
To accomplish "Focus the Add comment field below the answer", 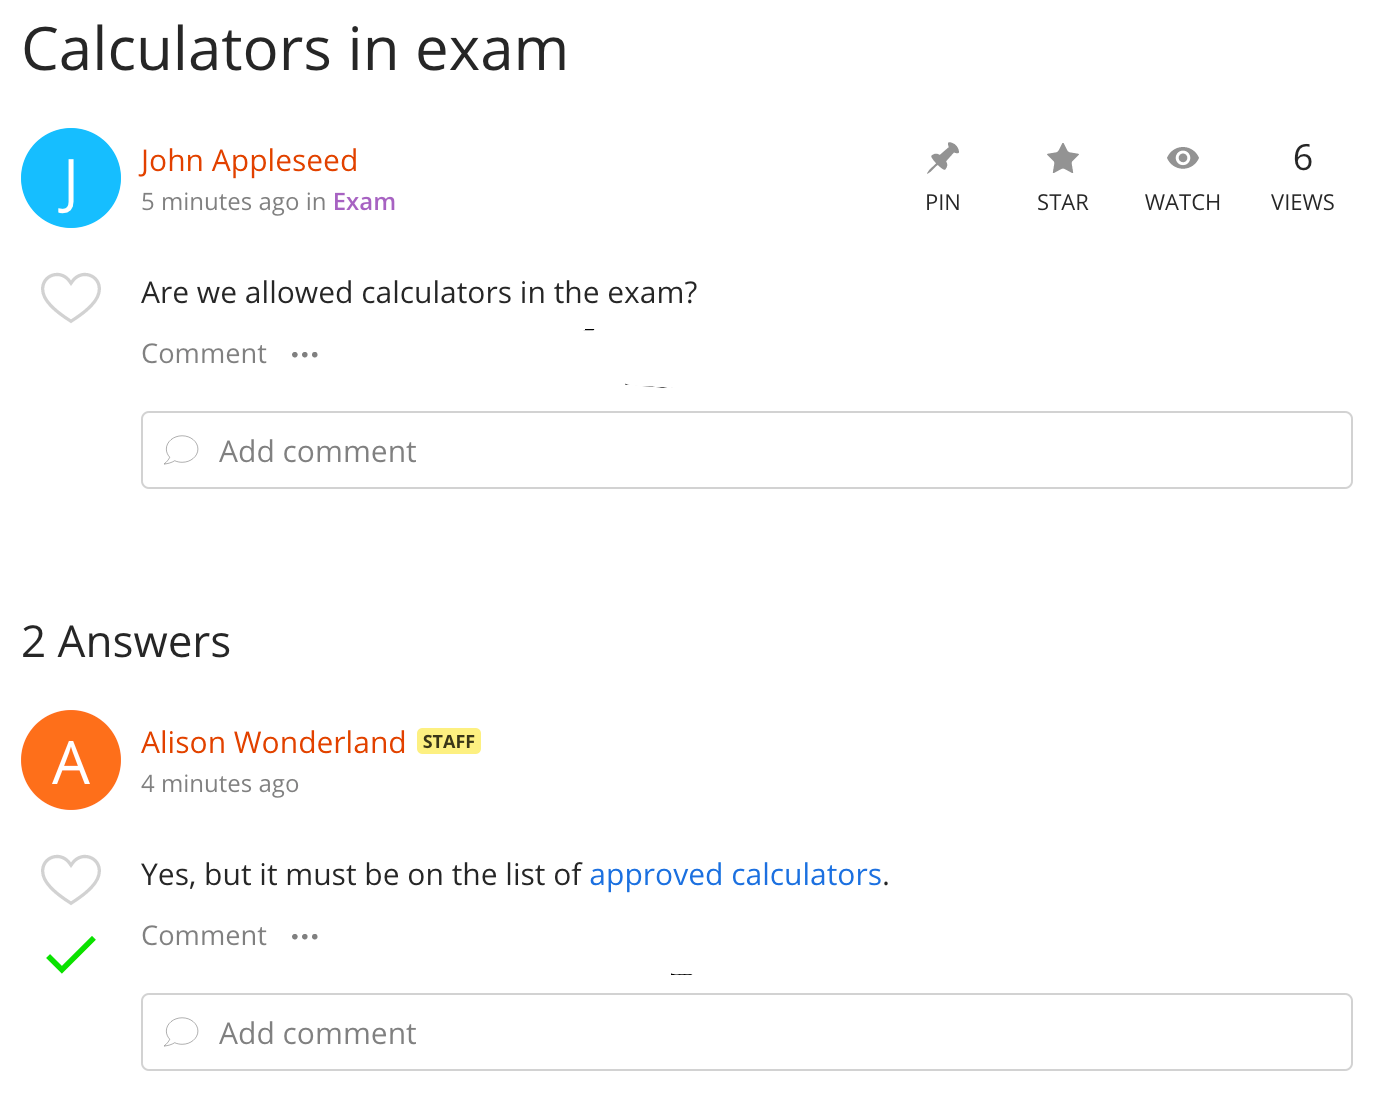I will click(746, 1032).
